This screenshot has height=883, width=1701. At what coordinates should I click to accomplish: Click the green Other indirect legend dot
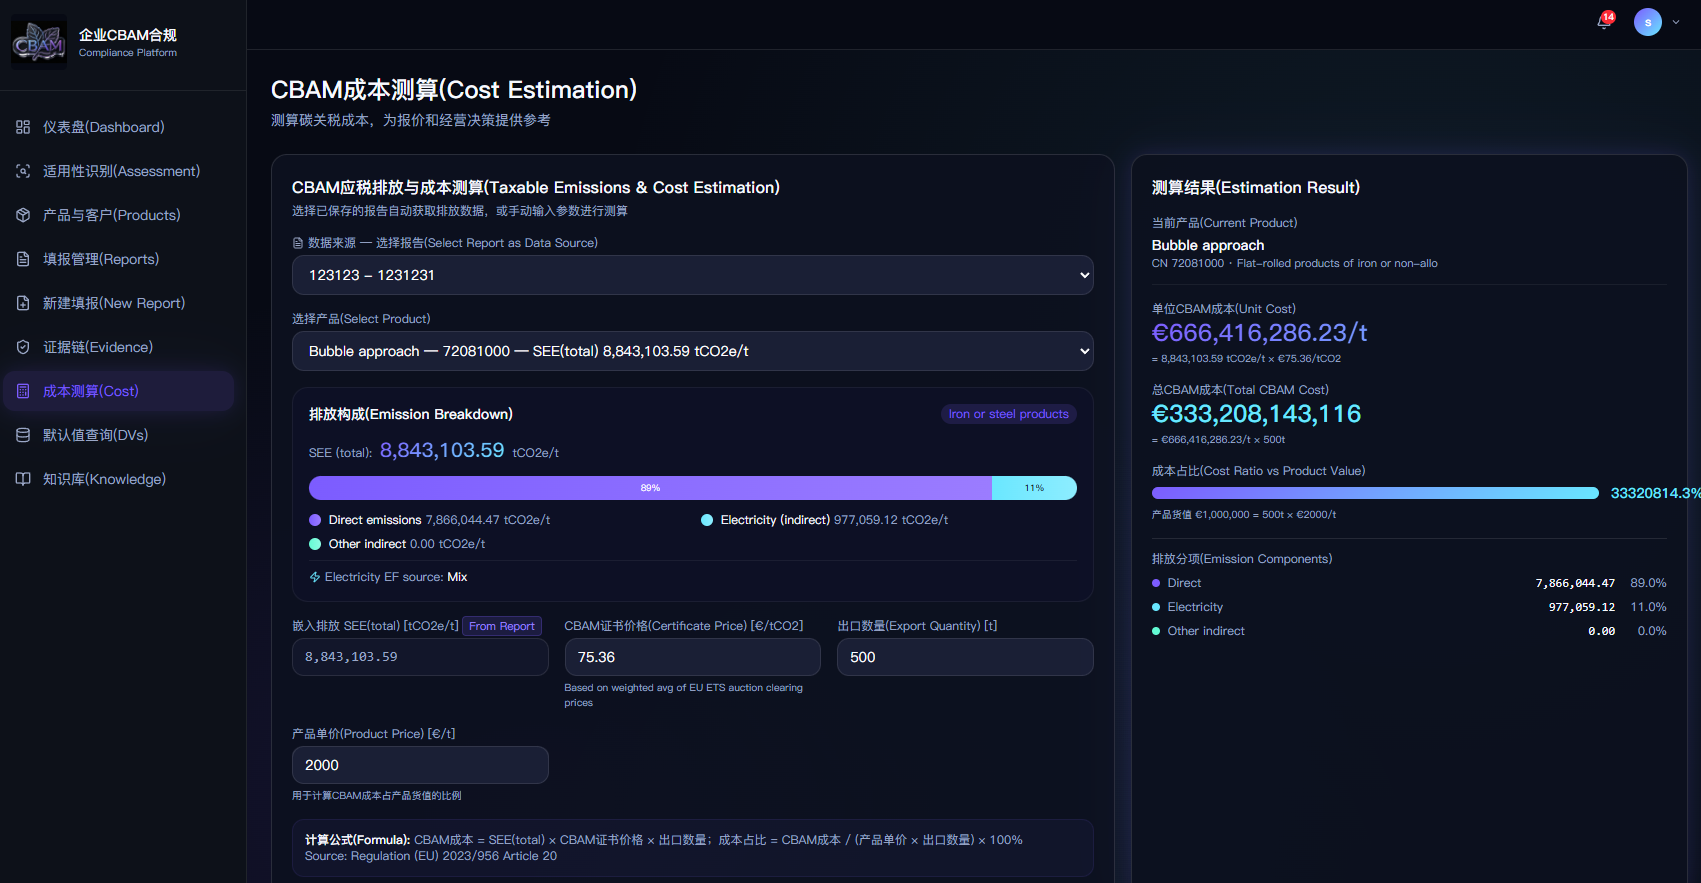(x=315, y=544)
